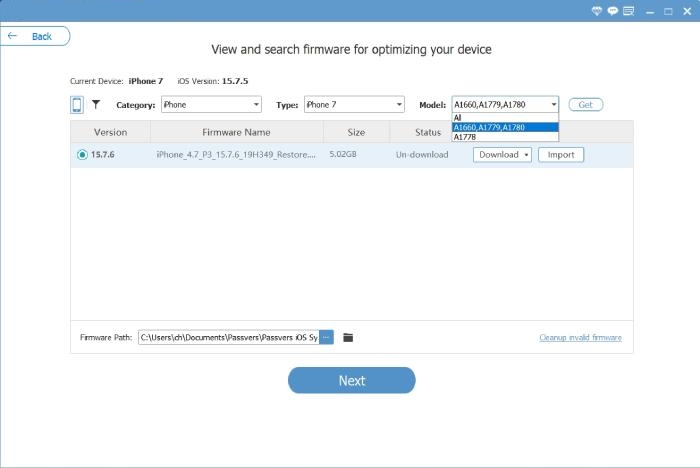Click the Back arrow button
Image resolution: width=700 pixels, height=468 pixels.
34,36
